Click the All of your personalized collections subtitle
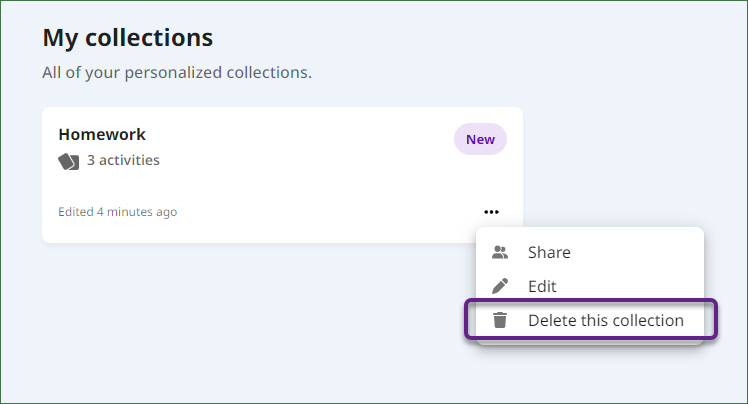 (177, 73)
